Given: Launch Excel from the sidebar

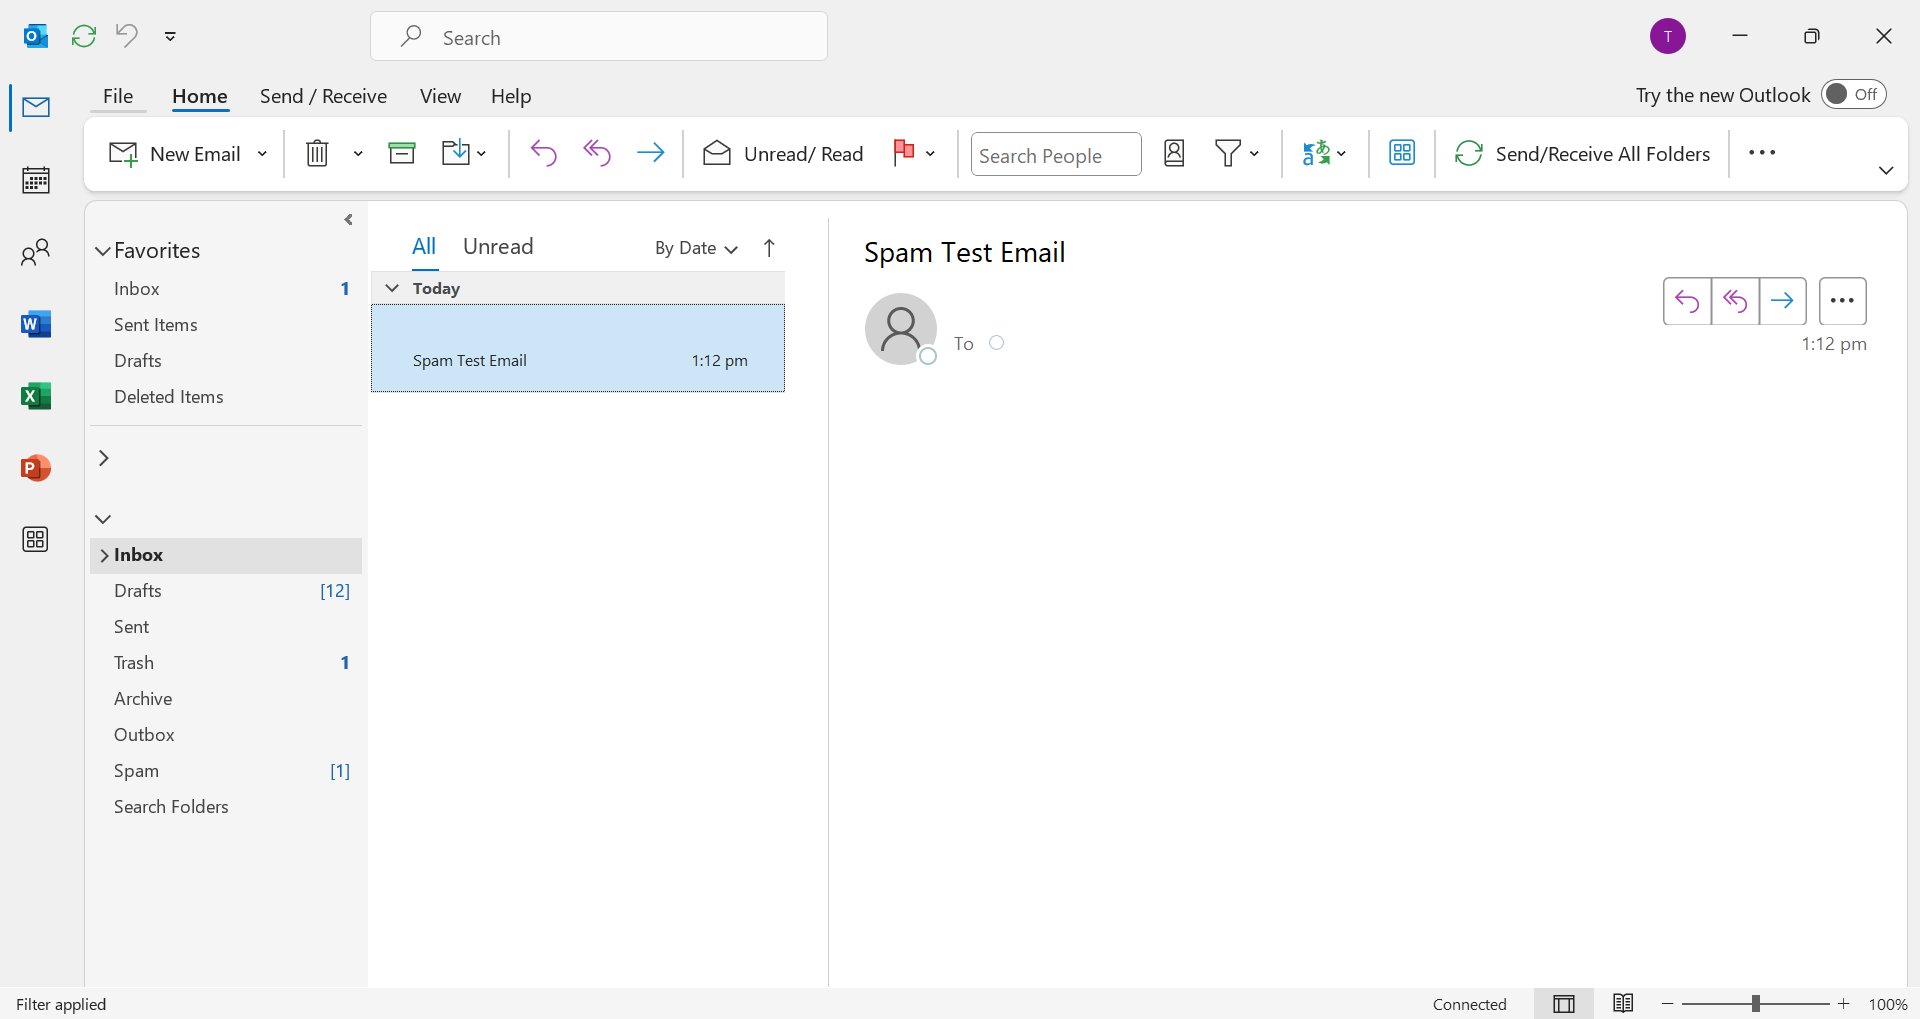Looking at the screenshot, I should tap(36, 396).
